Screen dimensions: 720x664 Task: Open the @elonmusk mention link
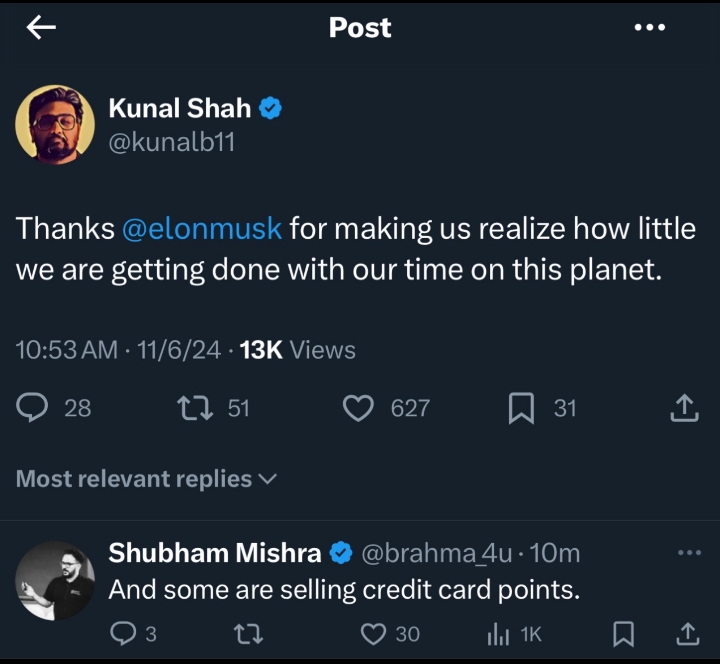pos(202,229)
